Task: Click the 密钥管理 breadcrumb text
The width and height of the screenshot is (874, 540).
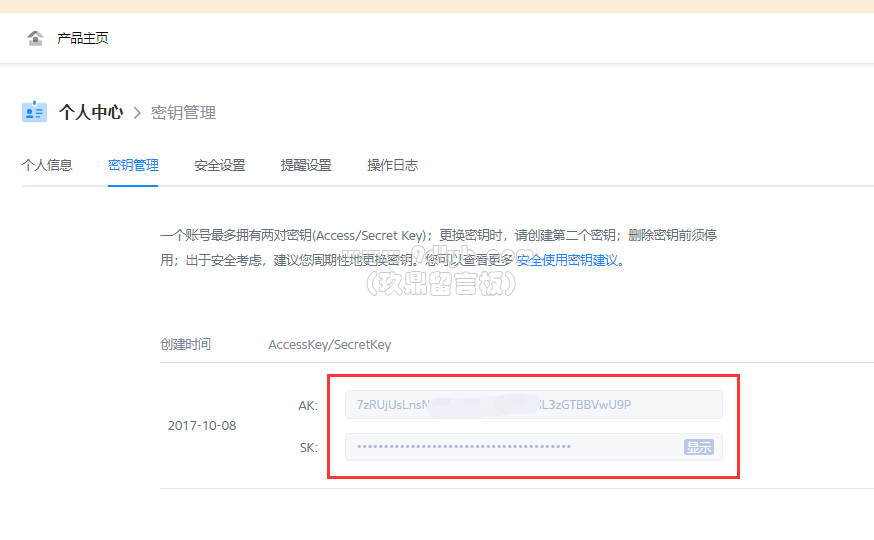Action: tap(183, 113)
